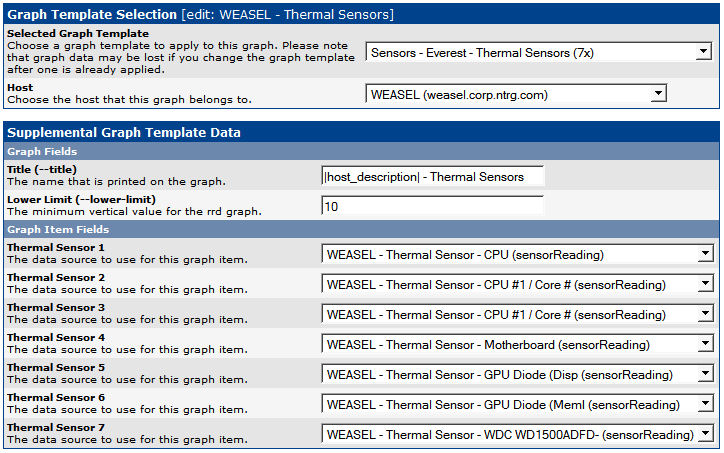
Task: Expand the Thermal Sensor 1 dropdown
Action: click(517, 254)
